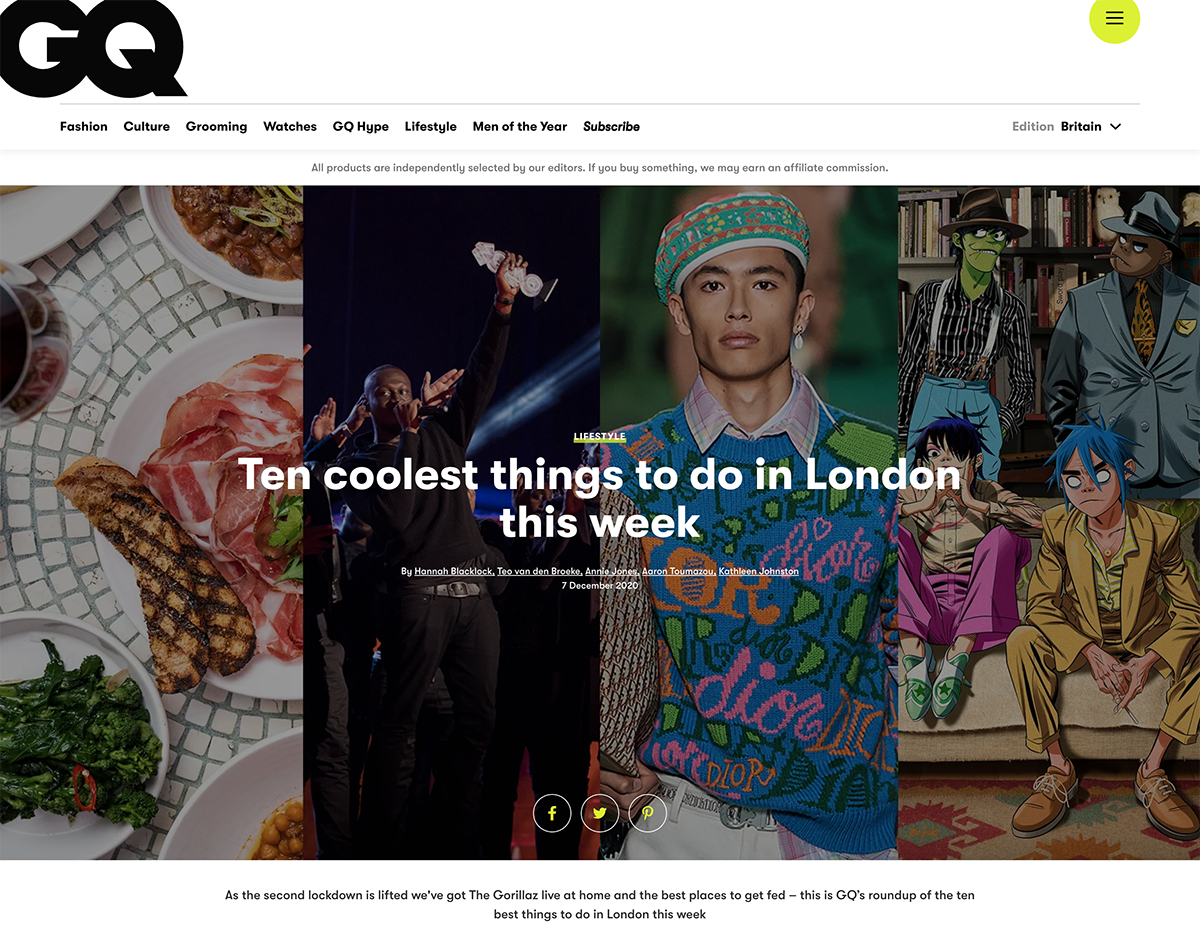This screenshot has height=947, width=1200.
Task: Click the GQ logo
Action: (93, 48)
